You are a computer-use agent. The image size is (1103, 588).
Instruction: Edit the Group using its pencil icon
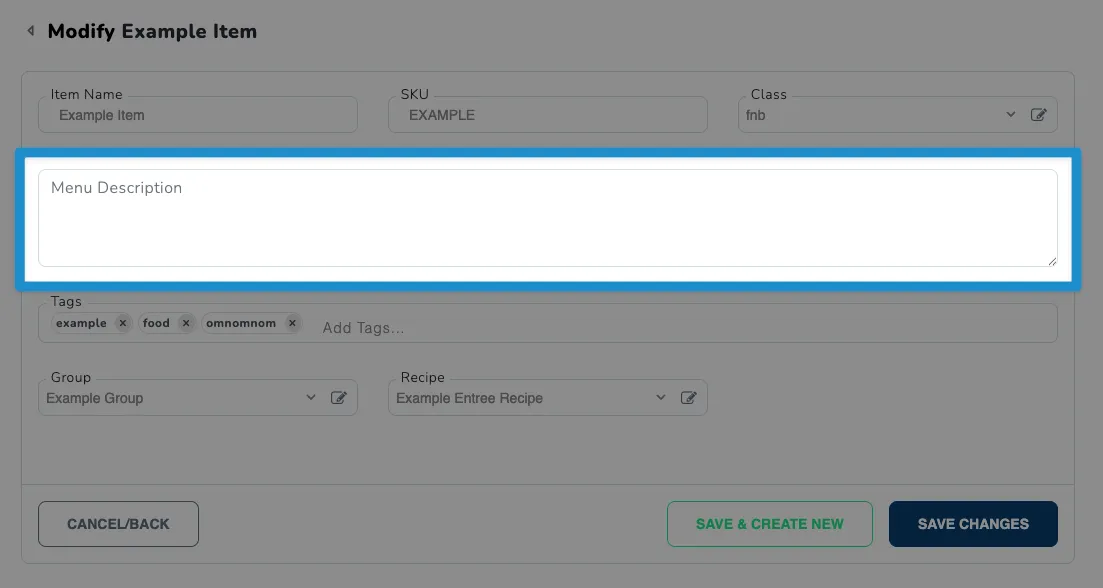(x=338, y=398)
